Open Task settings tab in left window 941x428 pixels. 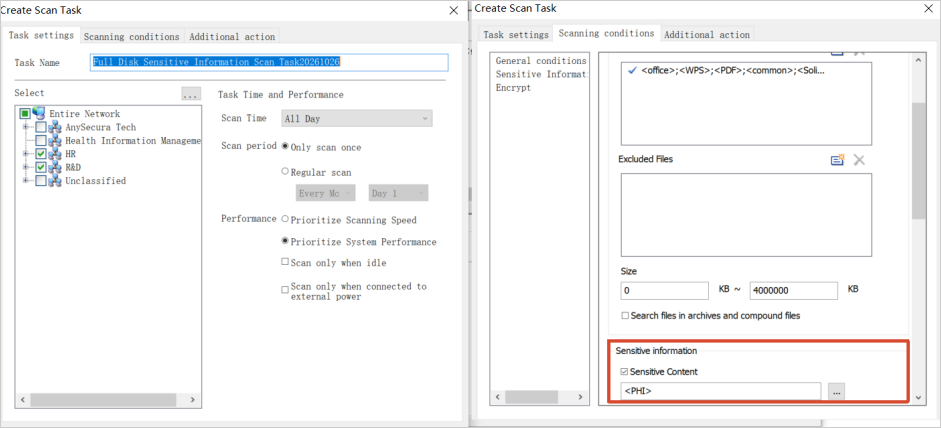click(41, 35)
